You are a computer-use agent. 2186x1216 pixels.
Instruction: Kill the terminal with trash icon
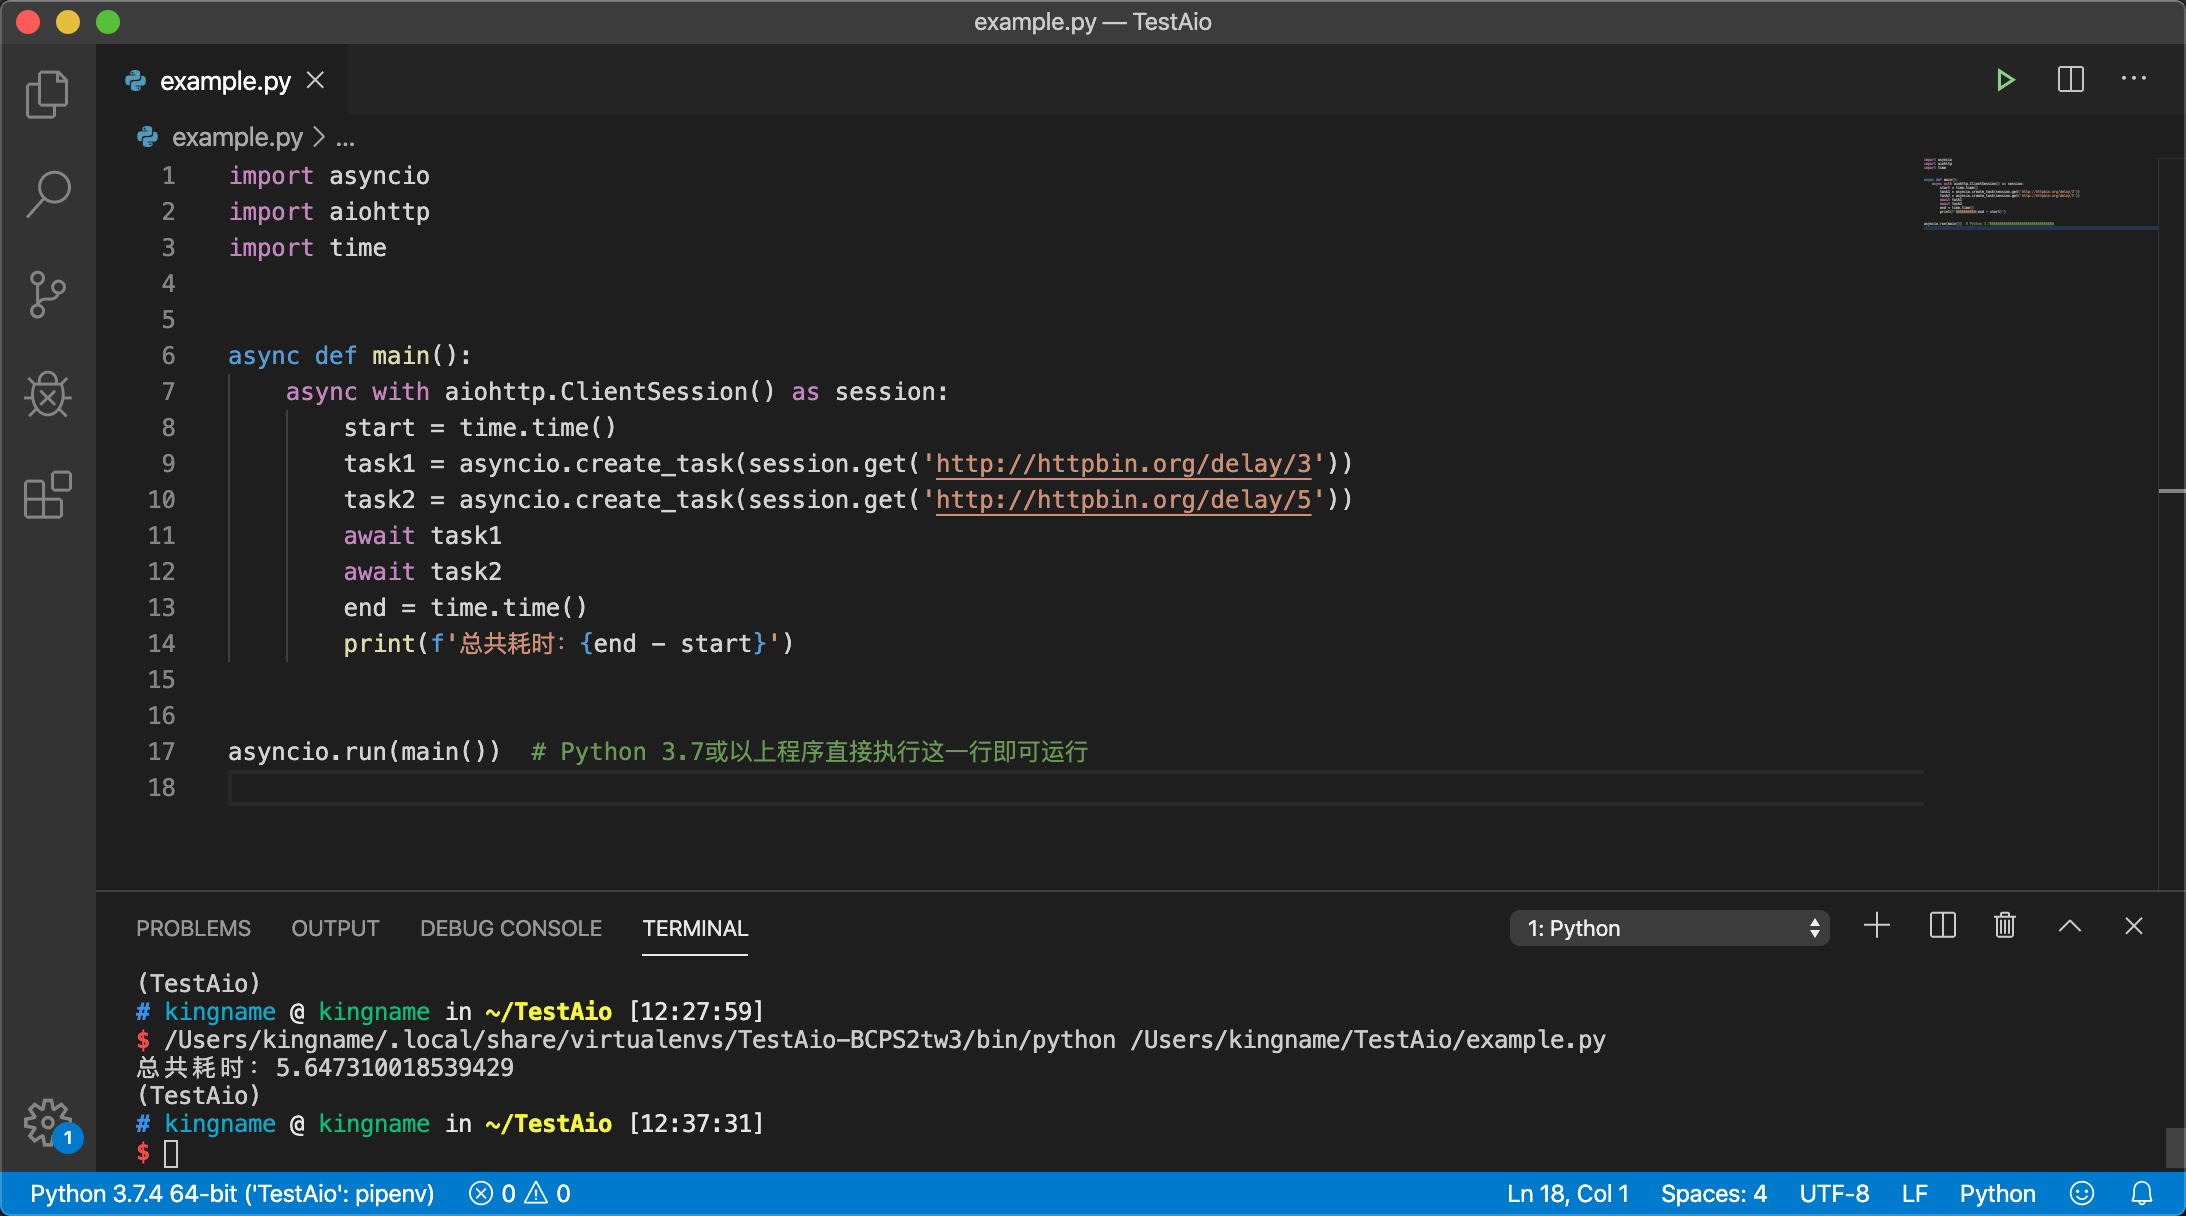(x=2004, y=926)
